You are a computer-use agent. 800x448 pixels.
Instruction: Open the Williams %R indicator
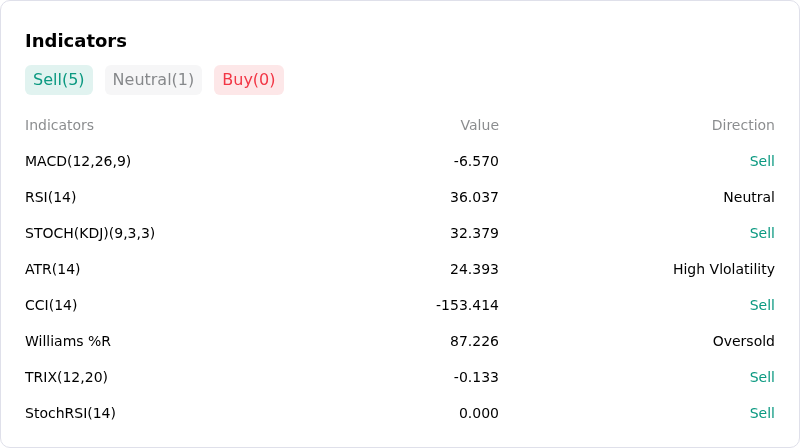coord(68,341)
